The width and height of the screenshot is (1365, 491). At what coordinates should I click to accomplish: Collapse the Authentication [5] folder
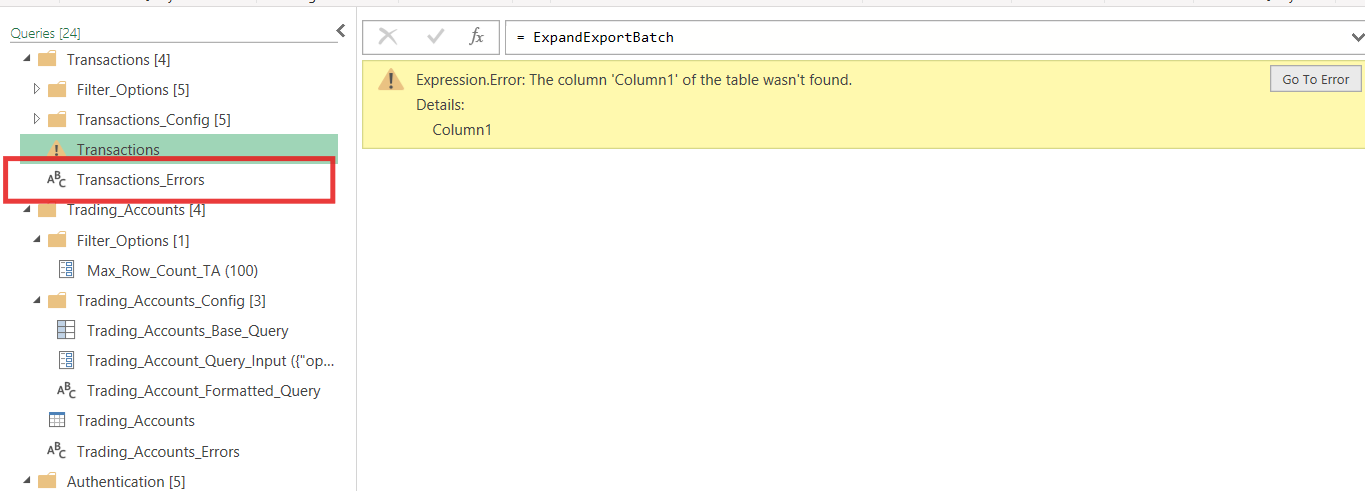pyautogui.click(x=26, y=481)
